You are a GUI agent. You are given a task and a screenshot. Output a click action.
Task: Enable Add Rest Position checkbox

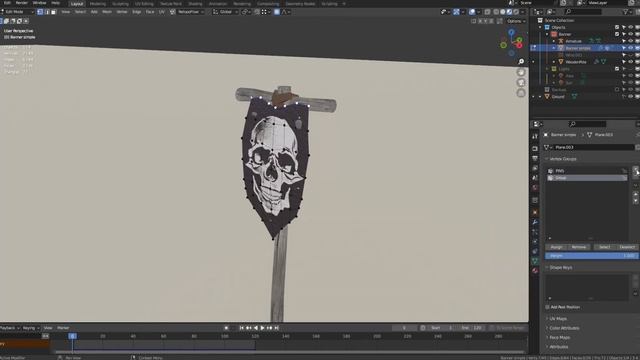547,307
